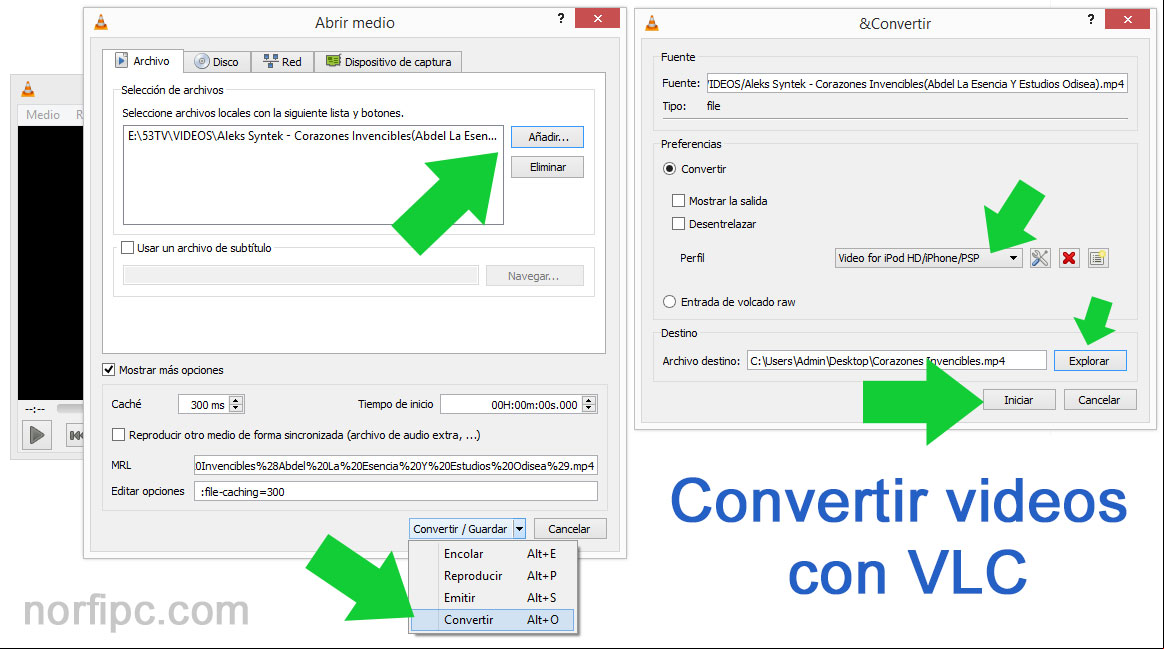
Task: Enable 'Reproducir otro medio de forma sincronizada'
Action: pyautogui.click(x=118, y=435)
